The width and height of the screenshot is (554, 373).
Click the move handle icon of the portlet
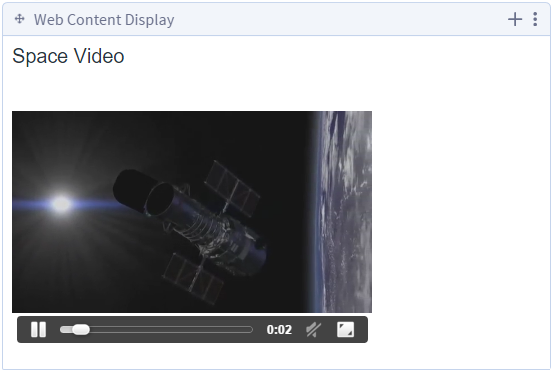19,19
